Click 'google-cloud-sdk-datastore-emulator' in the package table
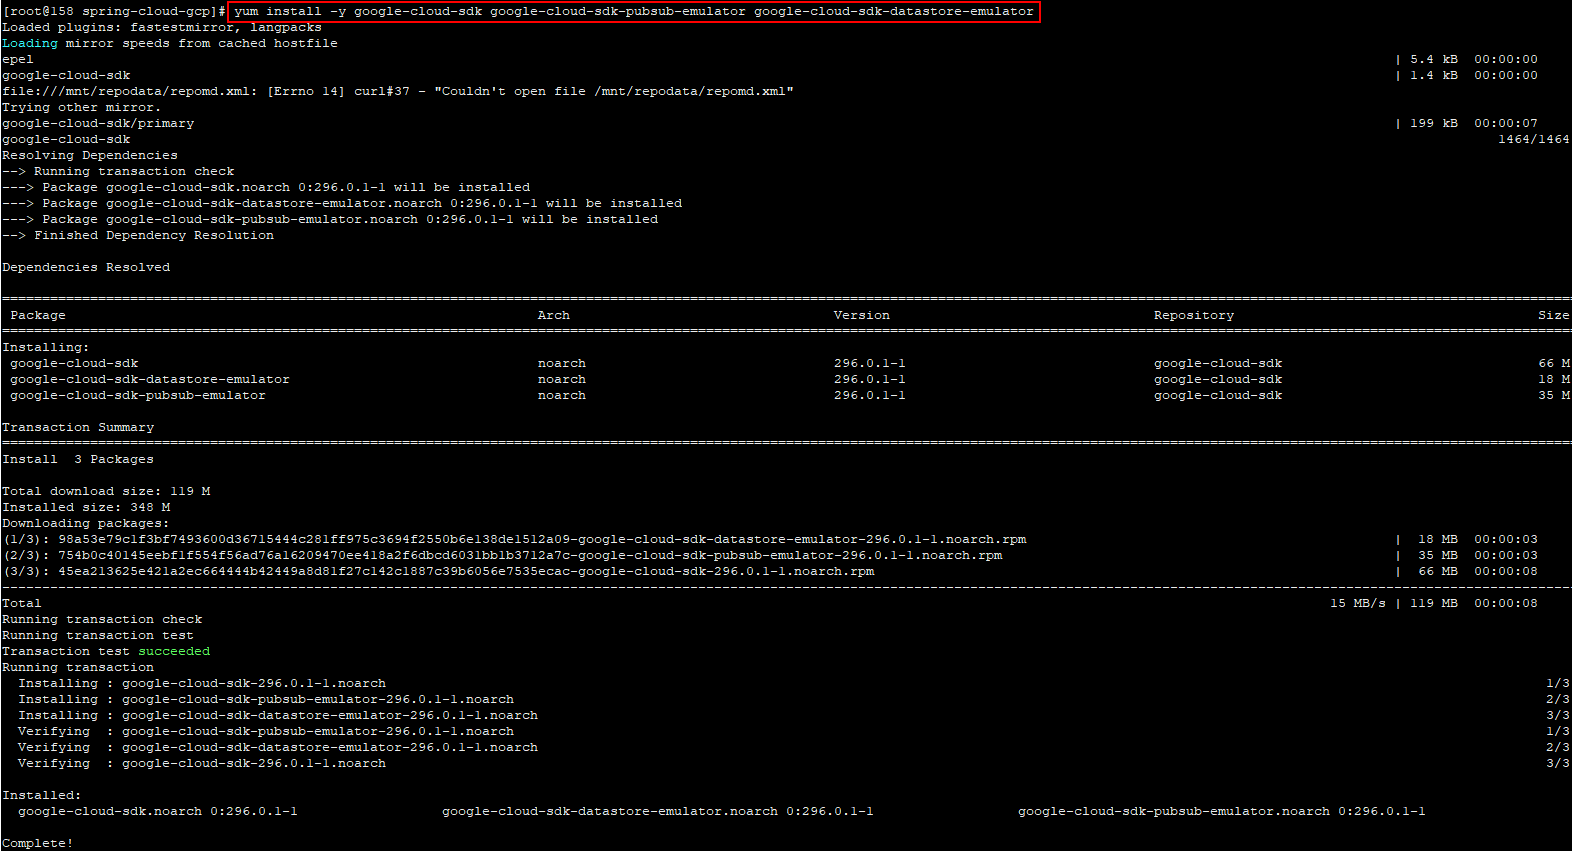This screenshot has height=851, width=1572. (150, 380)
